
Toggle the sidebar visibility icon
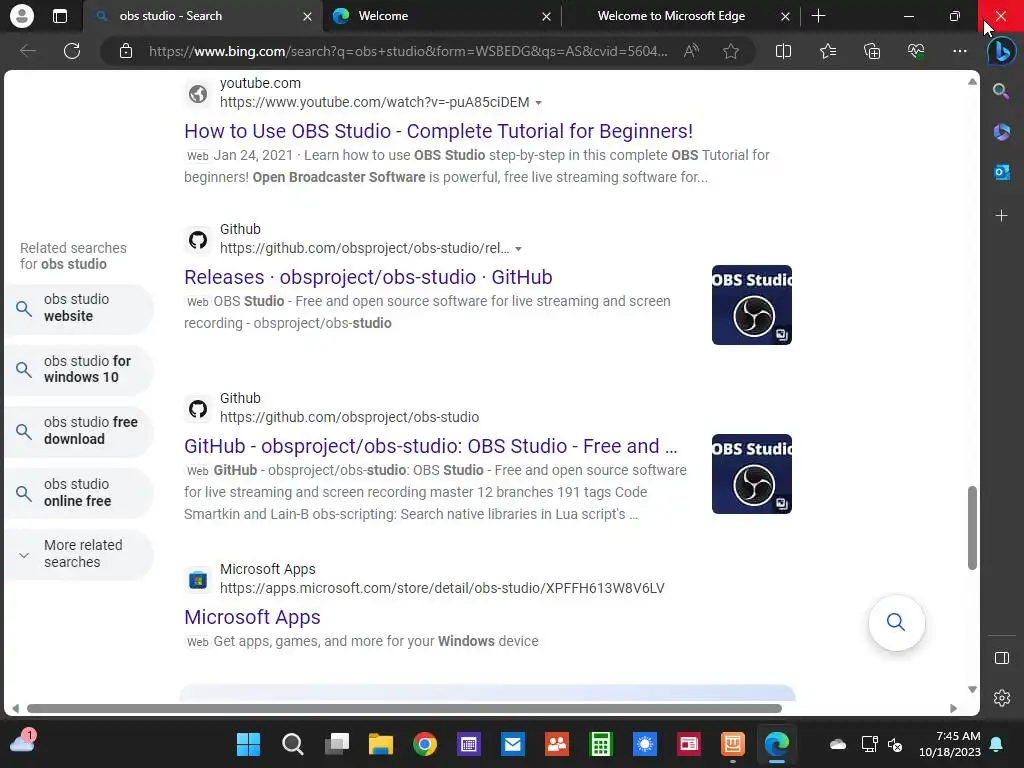pyautogui.click(x=1001, y=658)
